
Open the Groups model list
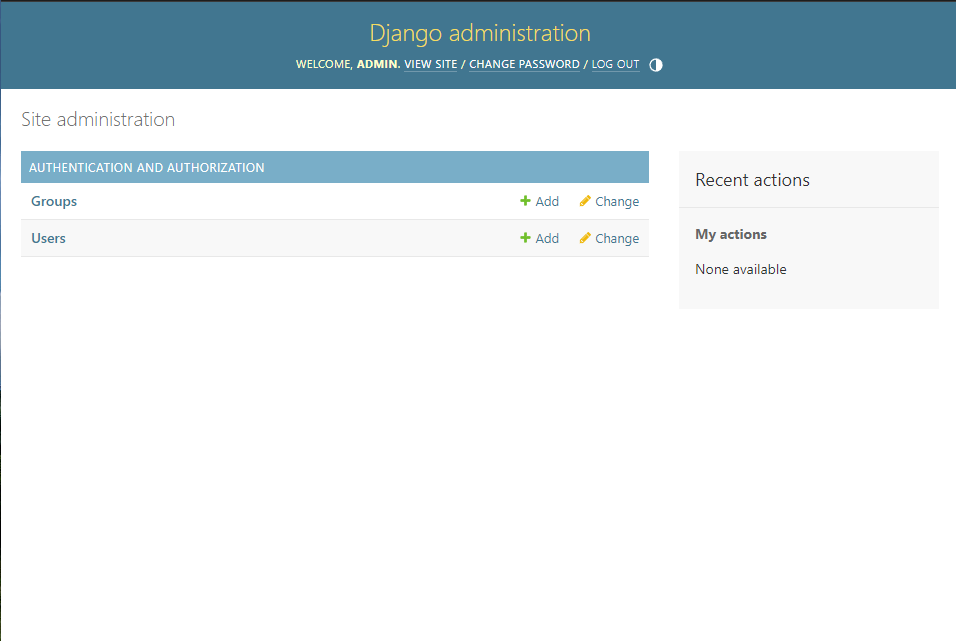[54, 201]
